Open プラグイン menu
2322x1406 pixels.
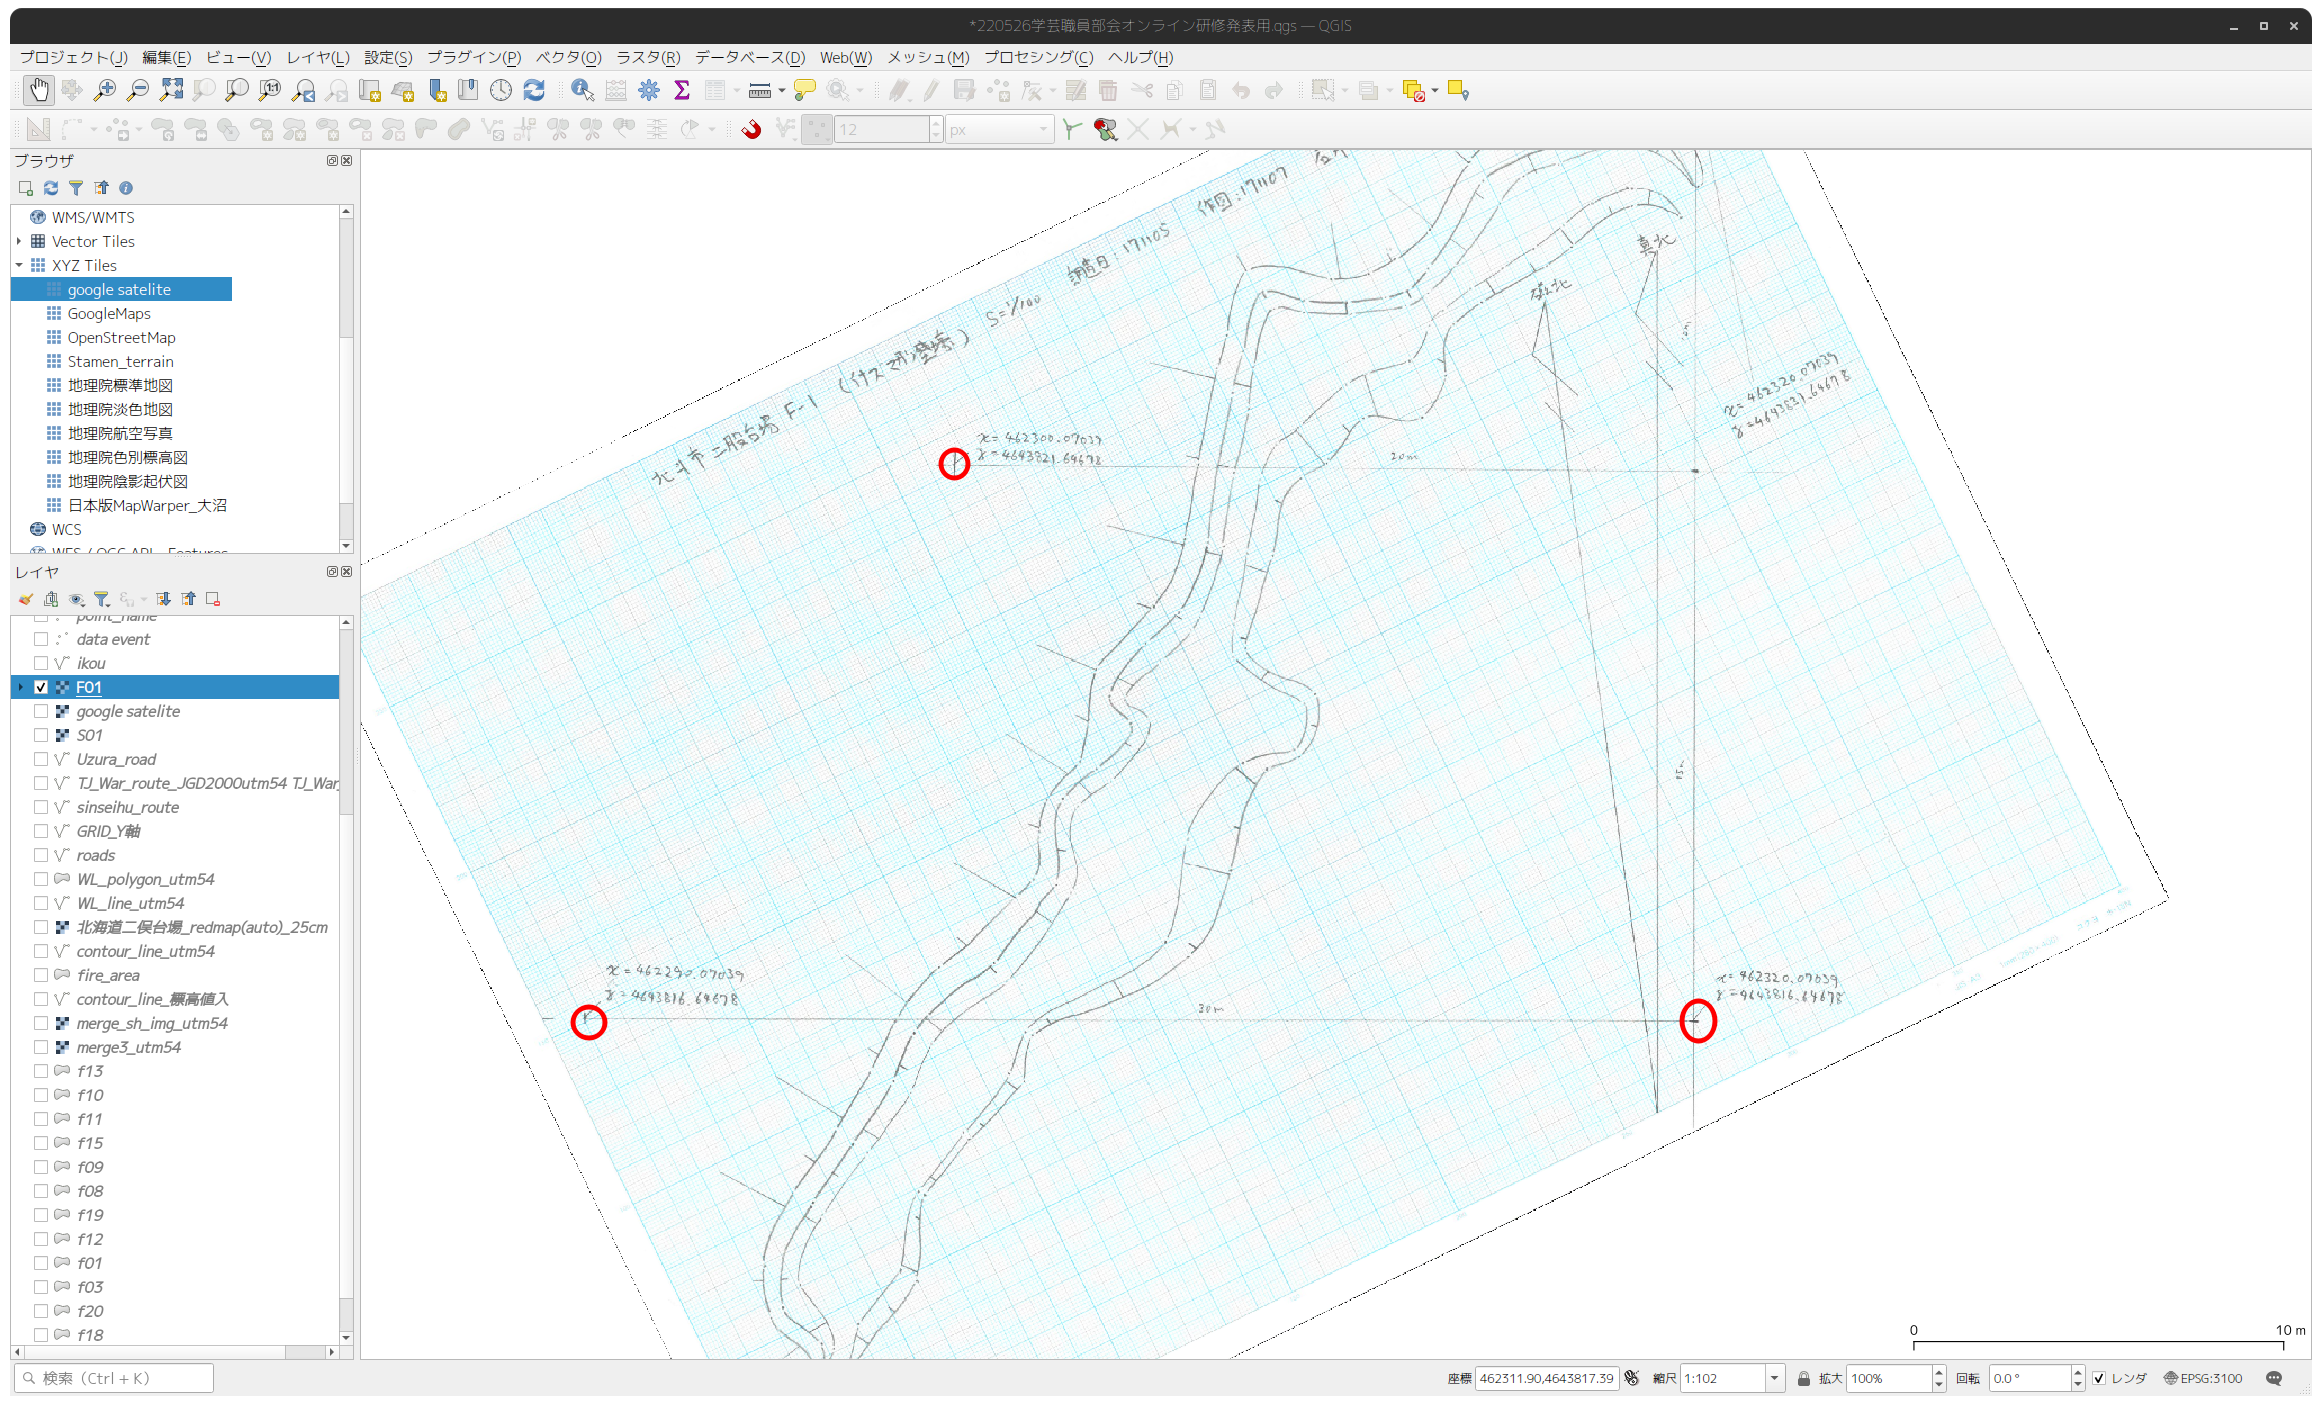474,57
